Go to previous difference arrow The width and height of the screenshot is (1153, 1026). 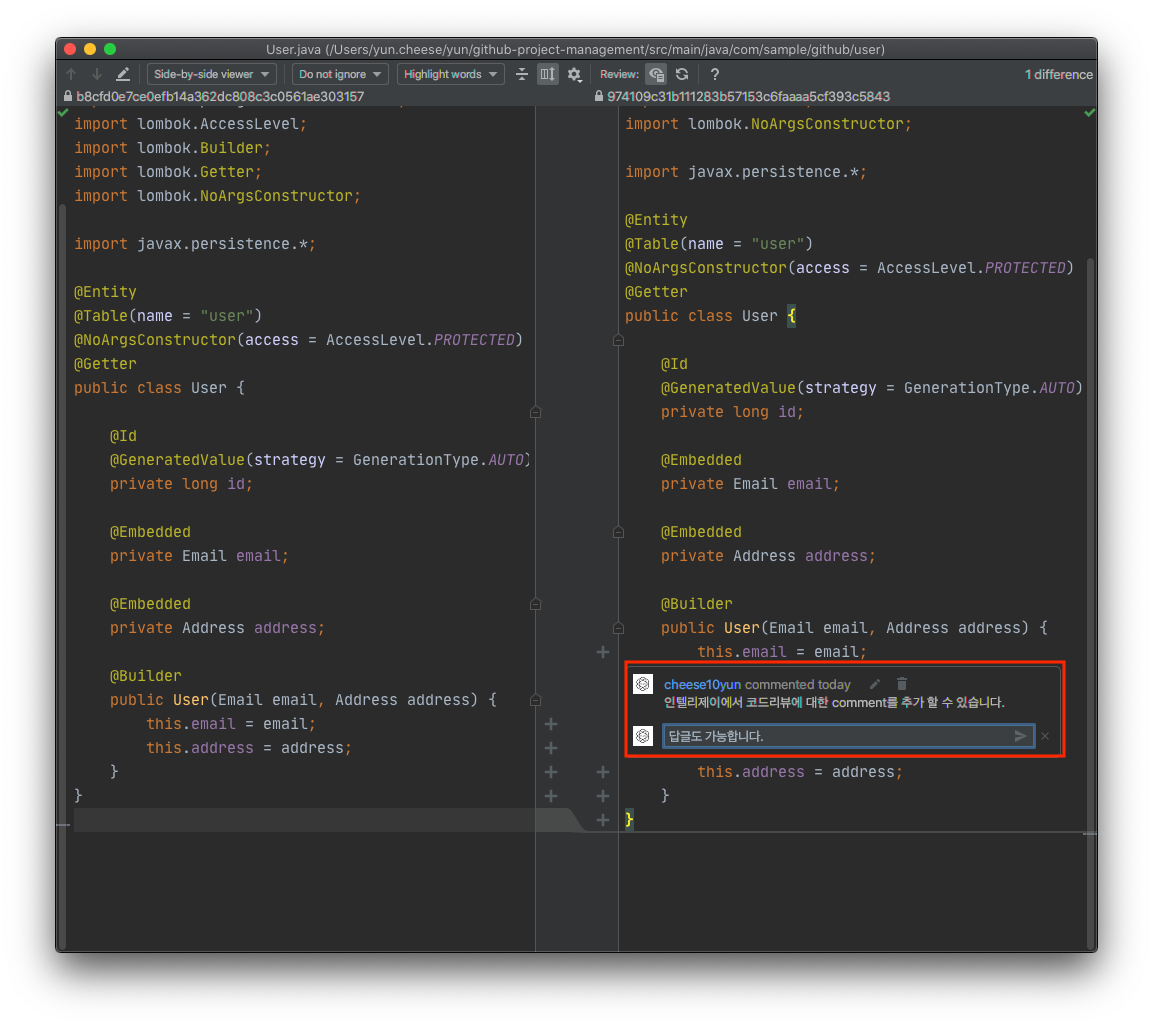click(x=71, y=74)
